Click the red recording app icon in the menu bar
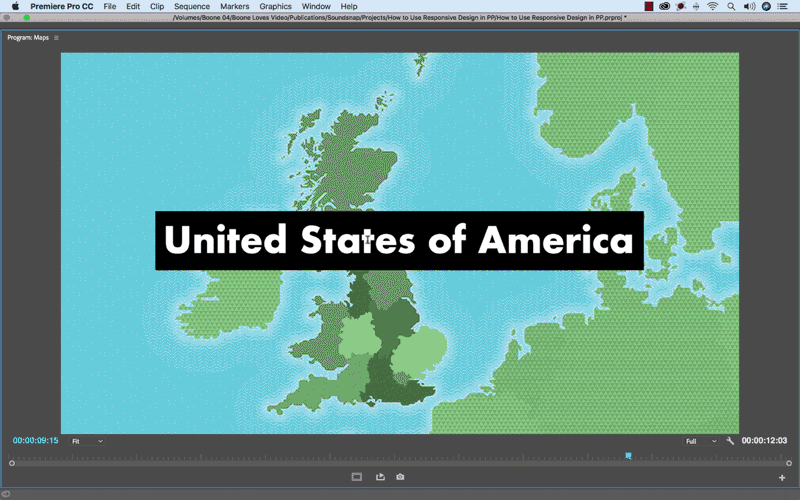Screen dimensions: 800x500 click(648, 6)
